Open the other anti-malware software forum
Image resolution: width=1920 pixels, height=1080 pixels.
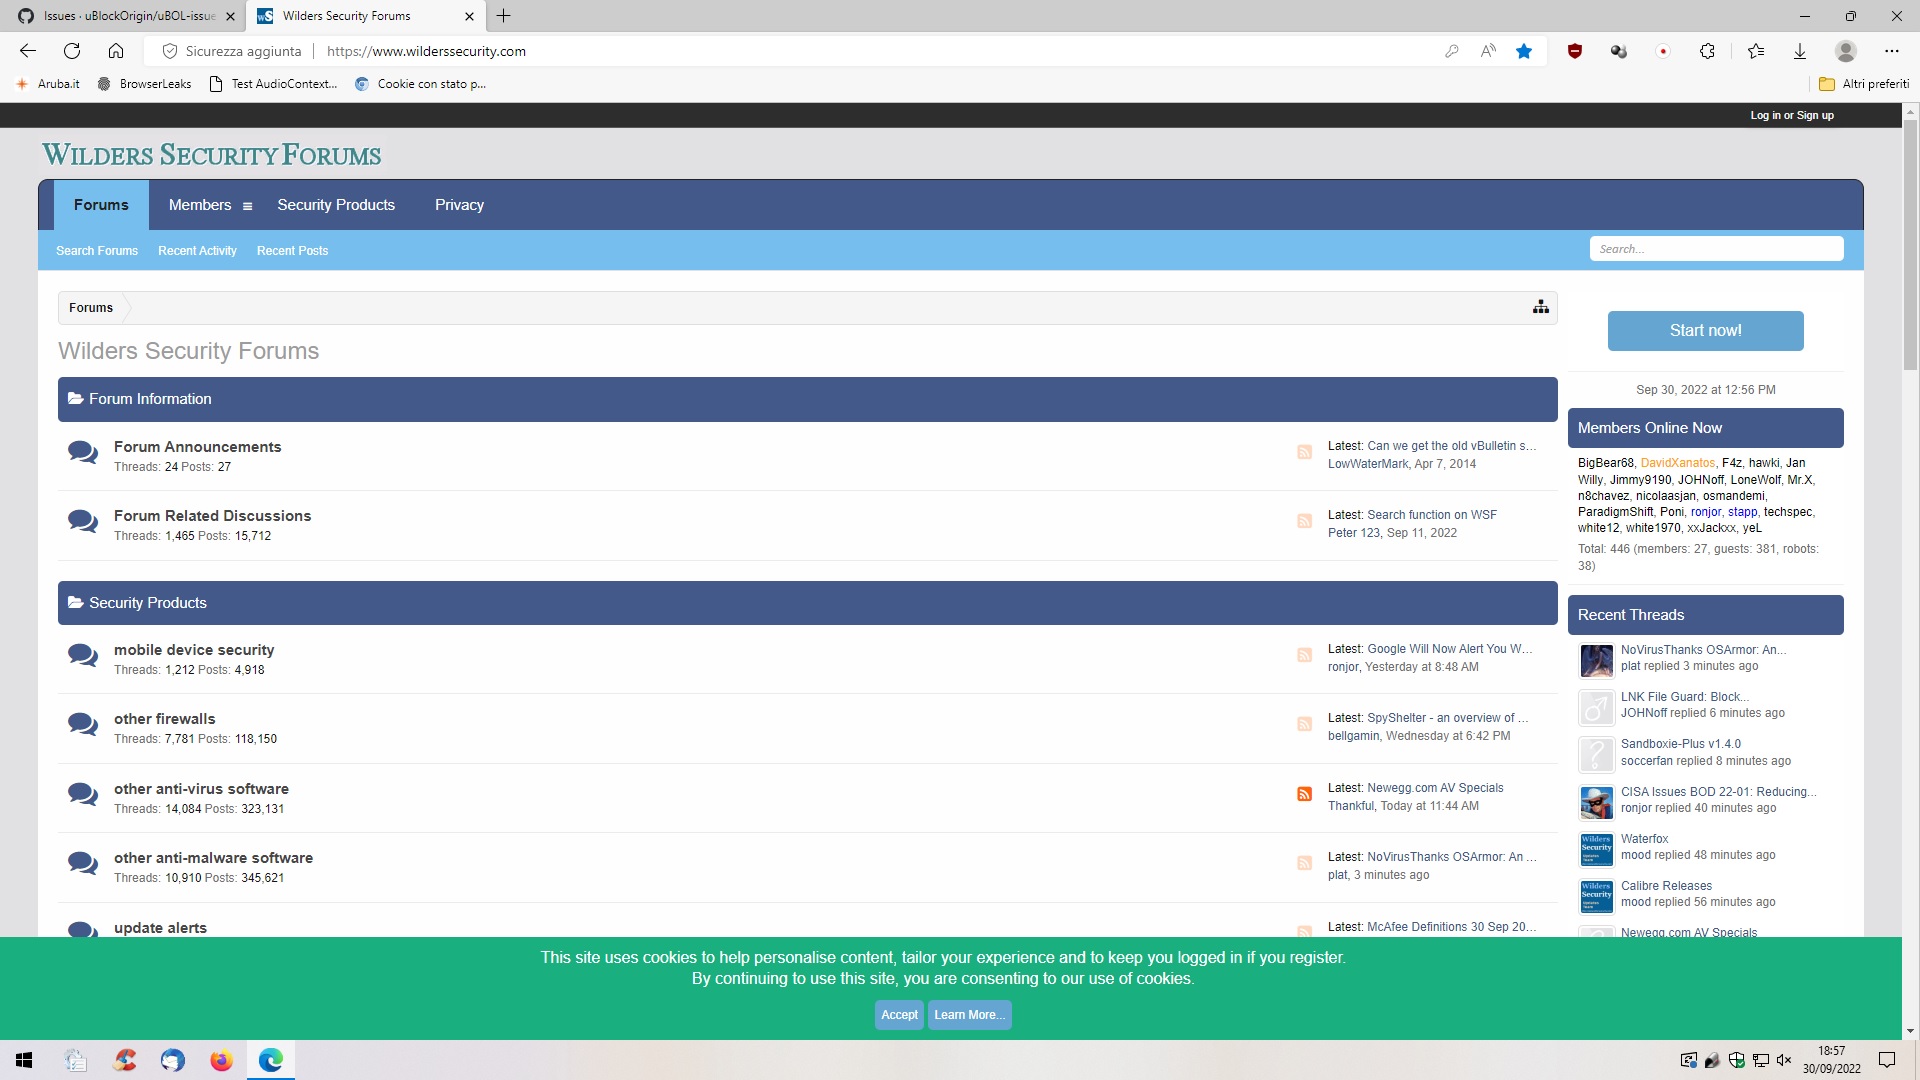click(213, 858)
